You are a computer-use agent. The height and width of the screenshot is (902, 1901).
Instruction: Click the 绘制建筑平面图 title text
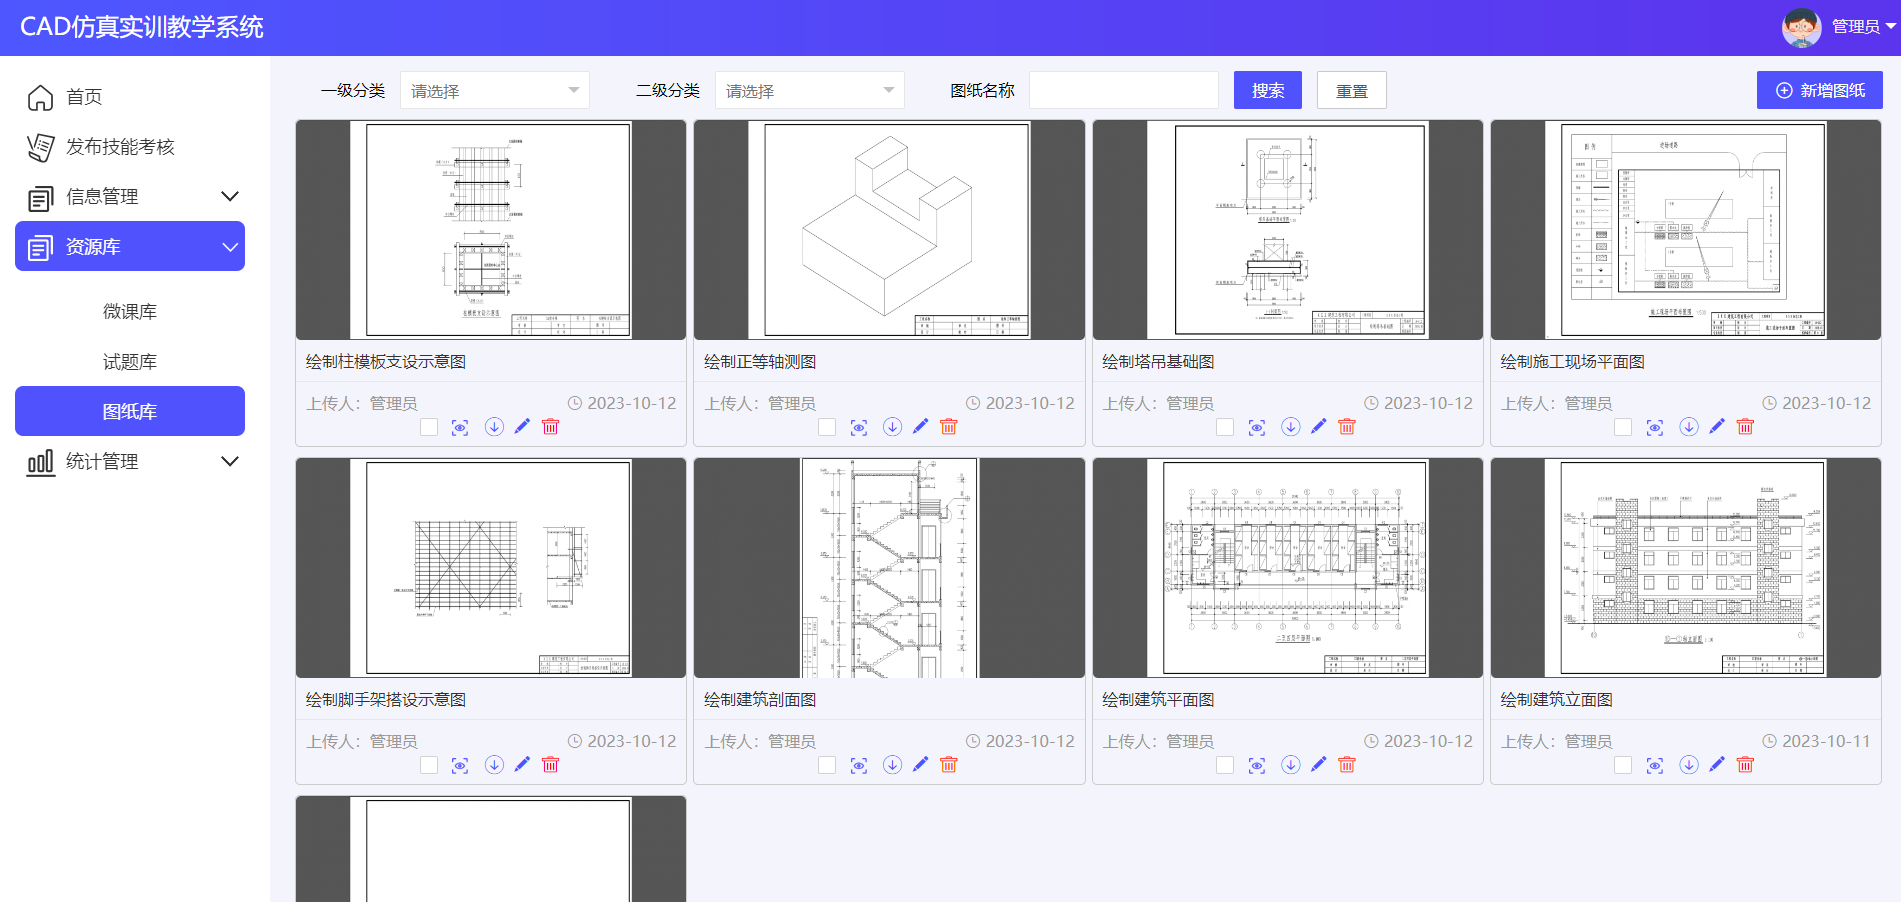(1158, 700)
